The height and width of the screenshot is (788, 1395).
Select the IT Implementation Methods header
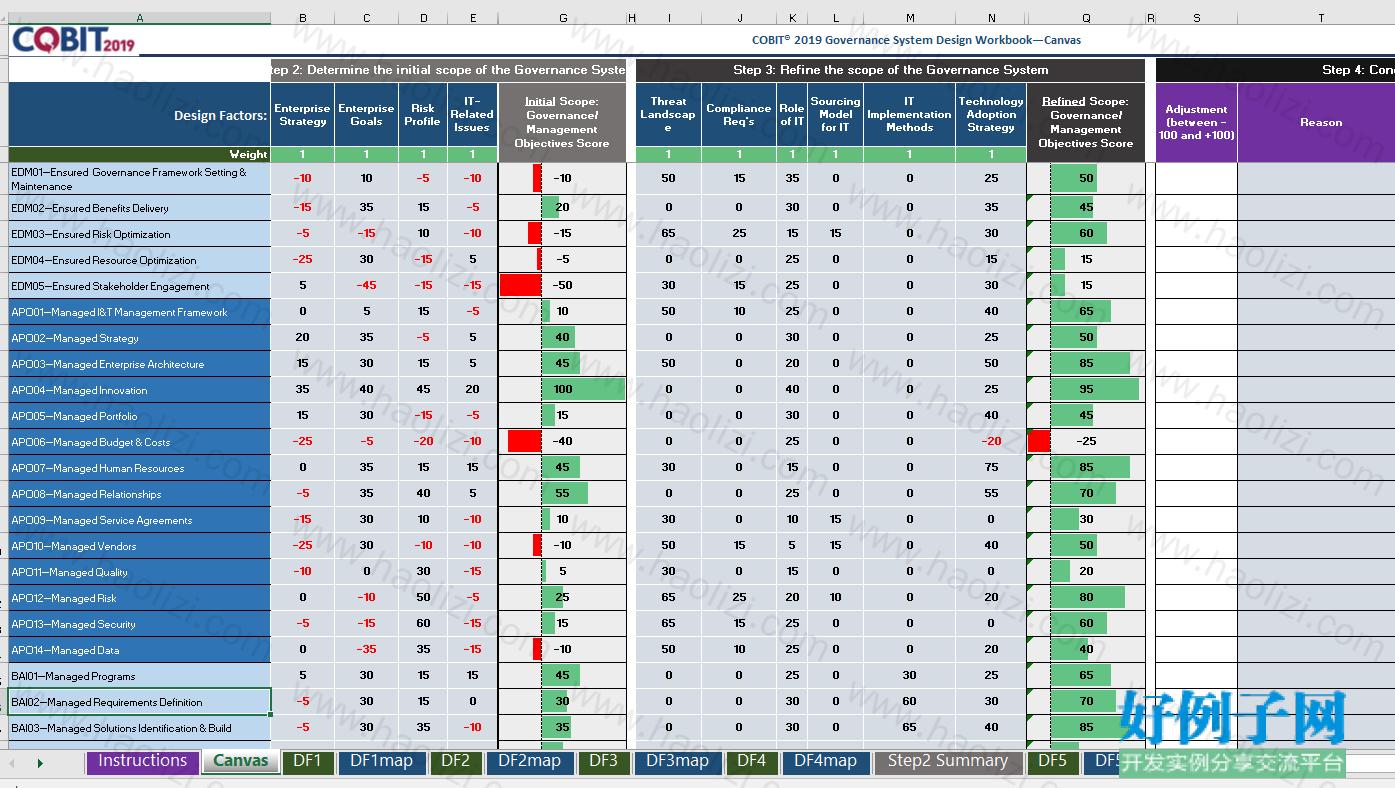tap(910, 115)
